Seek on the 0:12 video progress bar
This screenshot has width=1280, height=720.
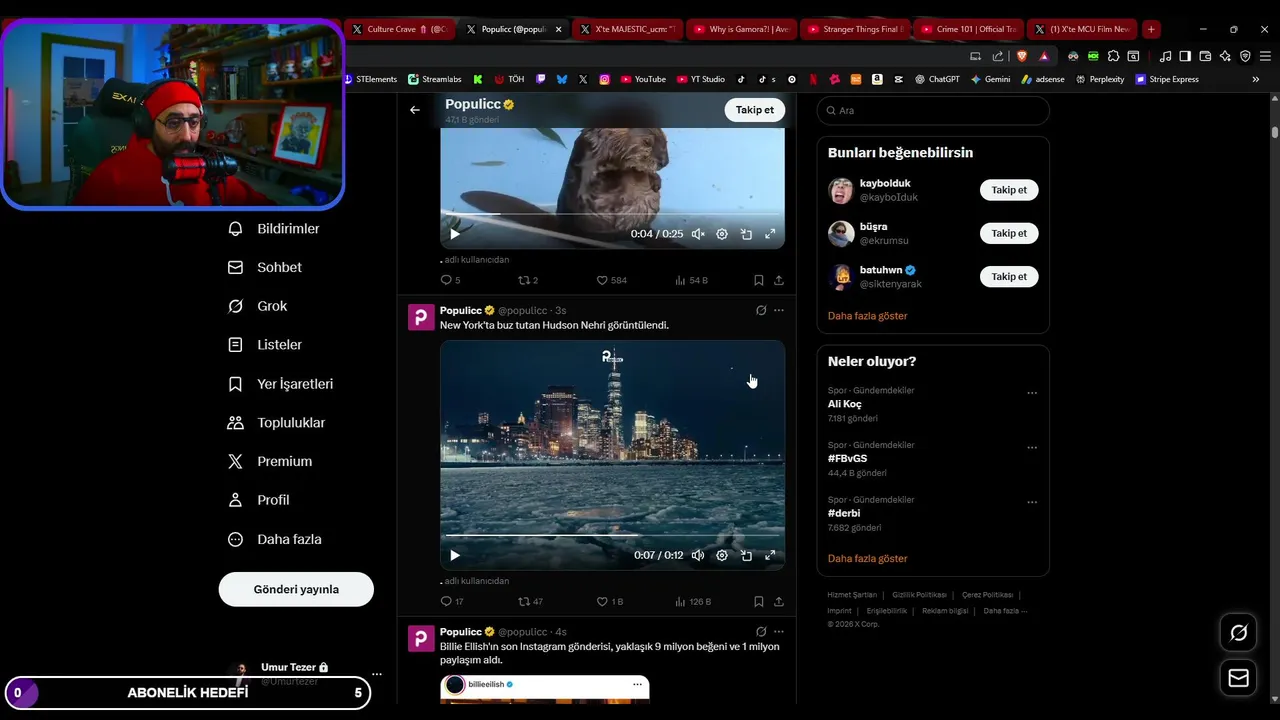[612, 535]
